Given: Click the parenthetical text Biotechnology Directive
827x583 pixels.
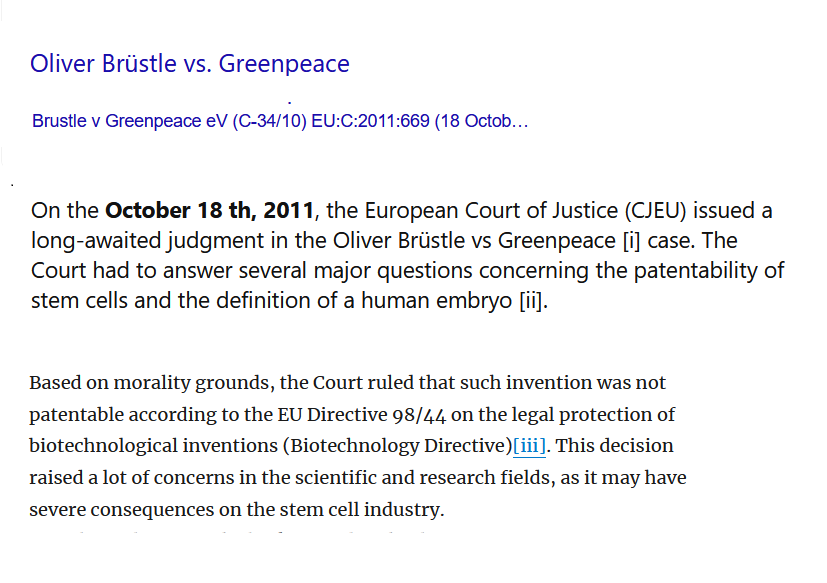Looking at the screenshot, I should coord(398,446).
